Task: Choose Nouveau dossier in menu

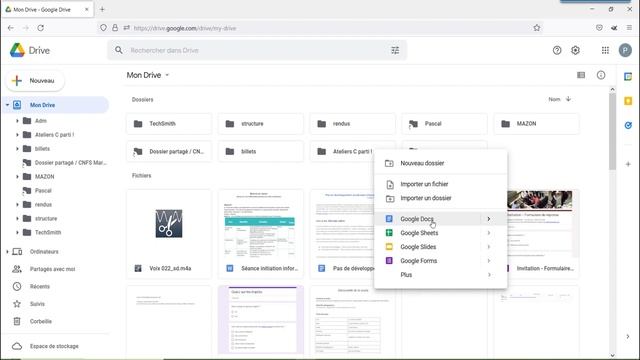Action: click(x=440, y=163)
